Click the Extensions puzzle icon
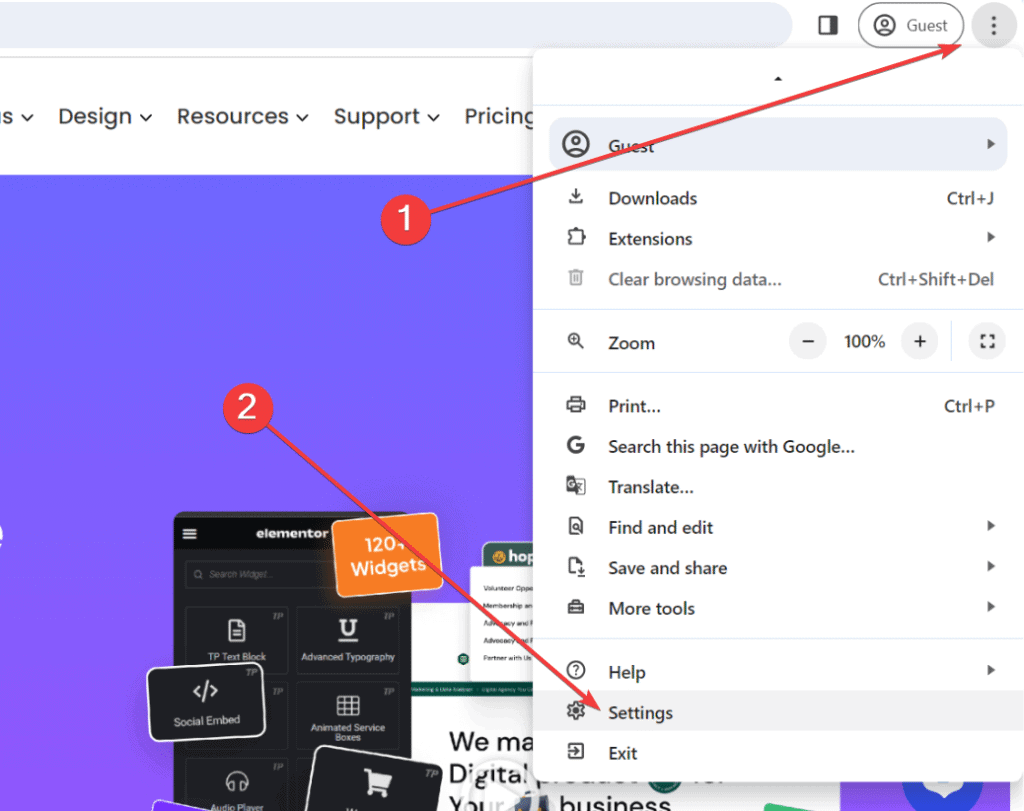 click(x=576, y=239)
